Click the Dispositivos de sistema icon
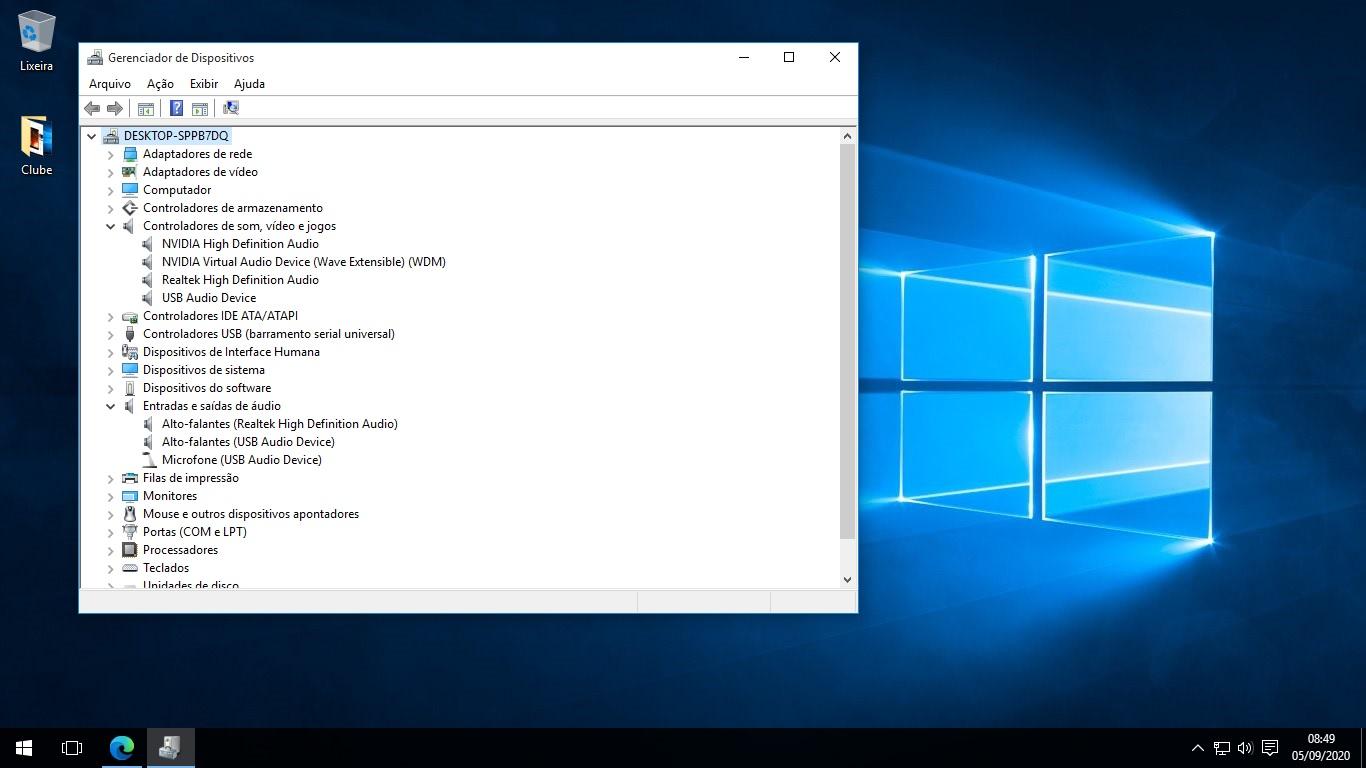Viewport: 1366px width, 768px height. point(130,370)
